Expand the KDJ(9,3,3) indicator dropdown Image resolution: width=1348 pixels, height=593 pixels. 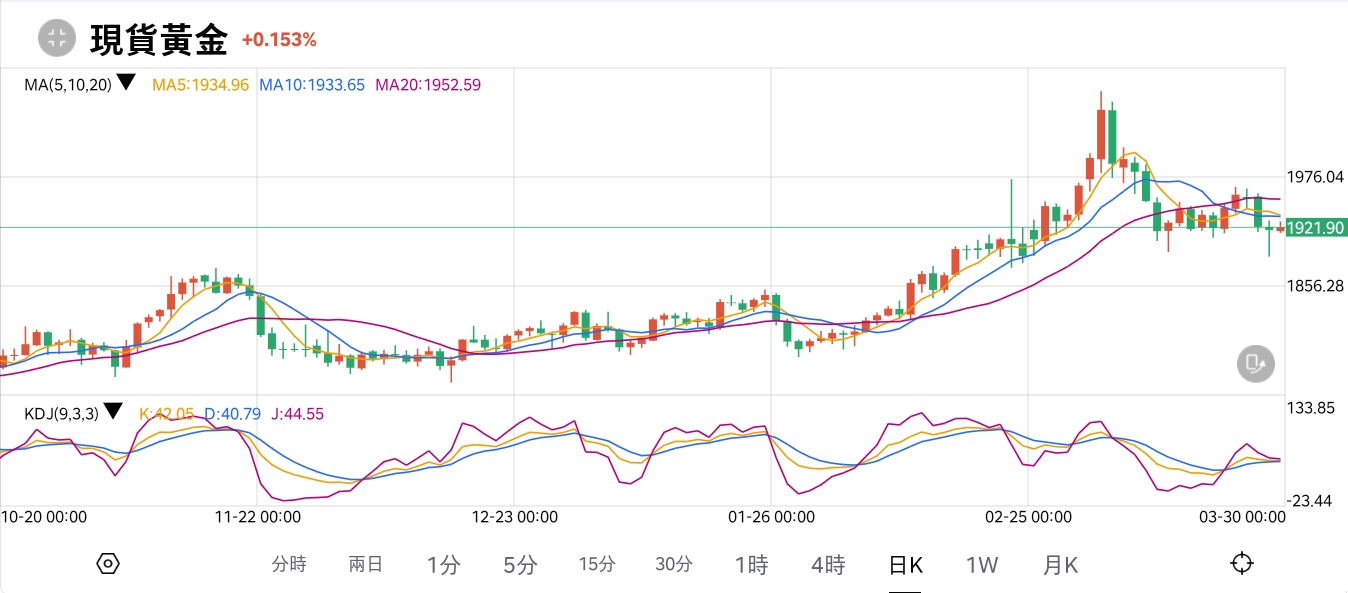click(113, 412)
